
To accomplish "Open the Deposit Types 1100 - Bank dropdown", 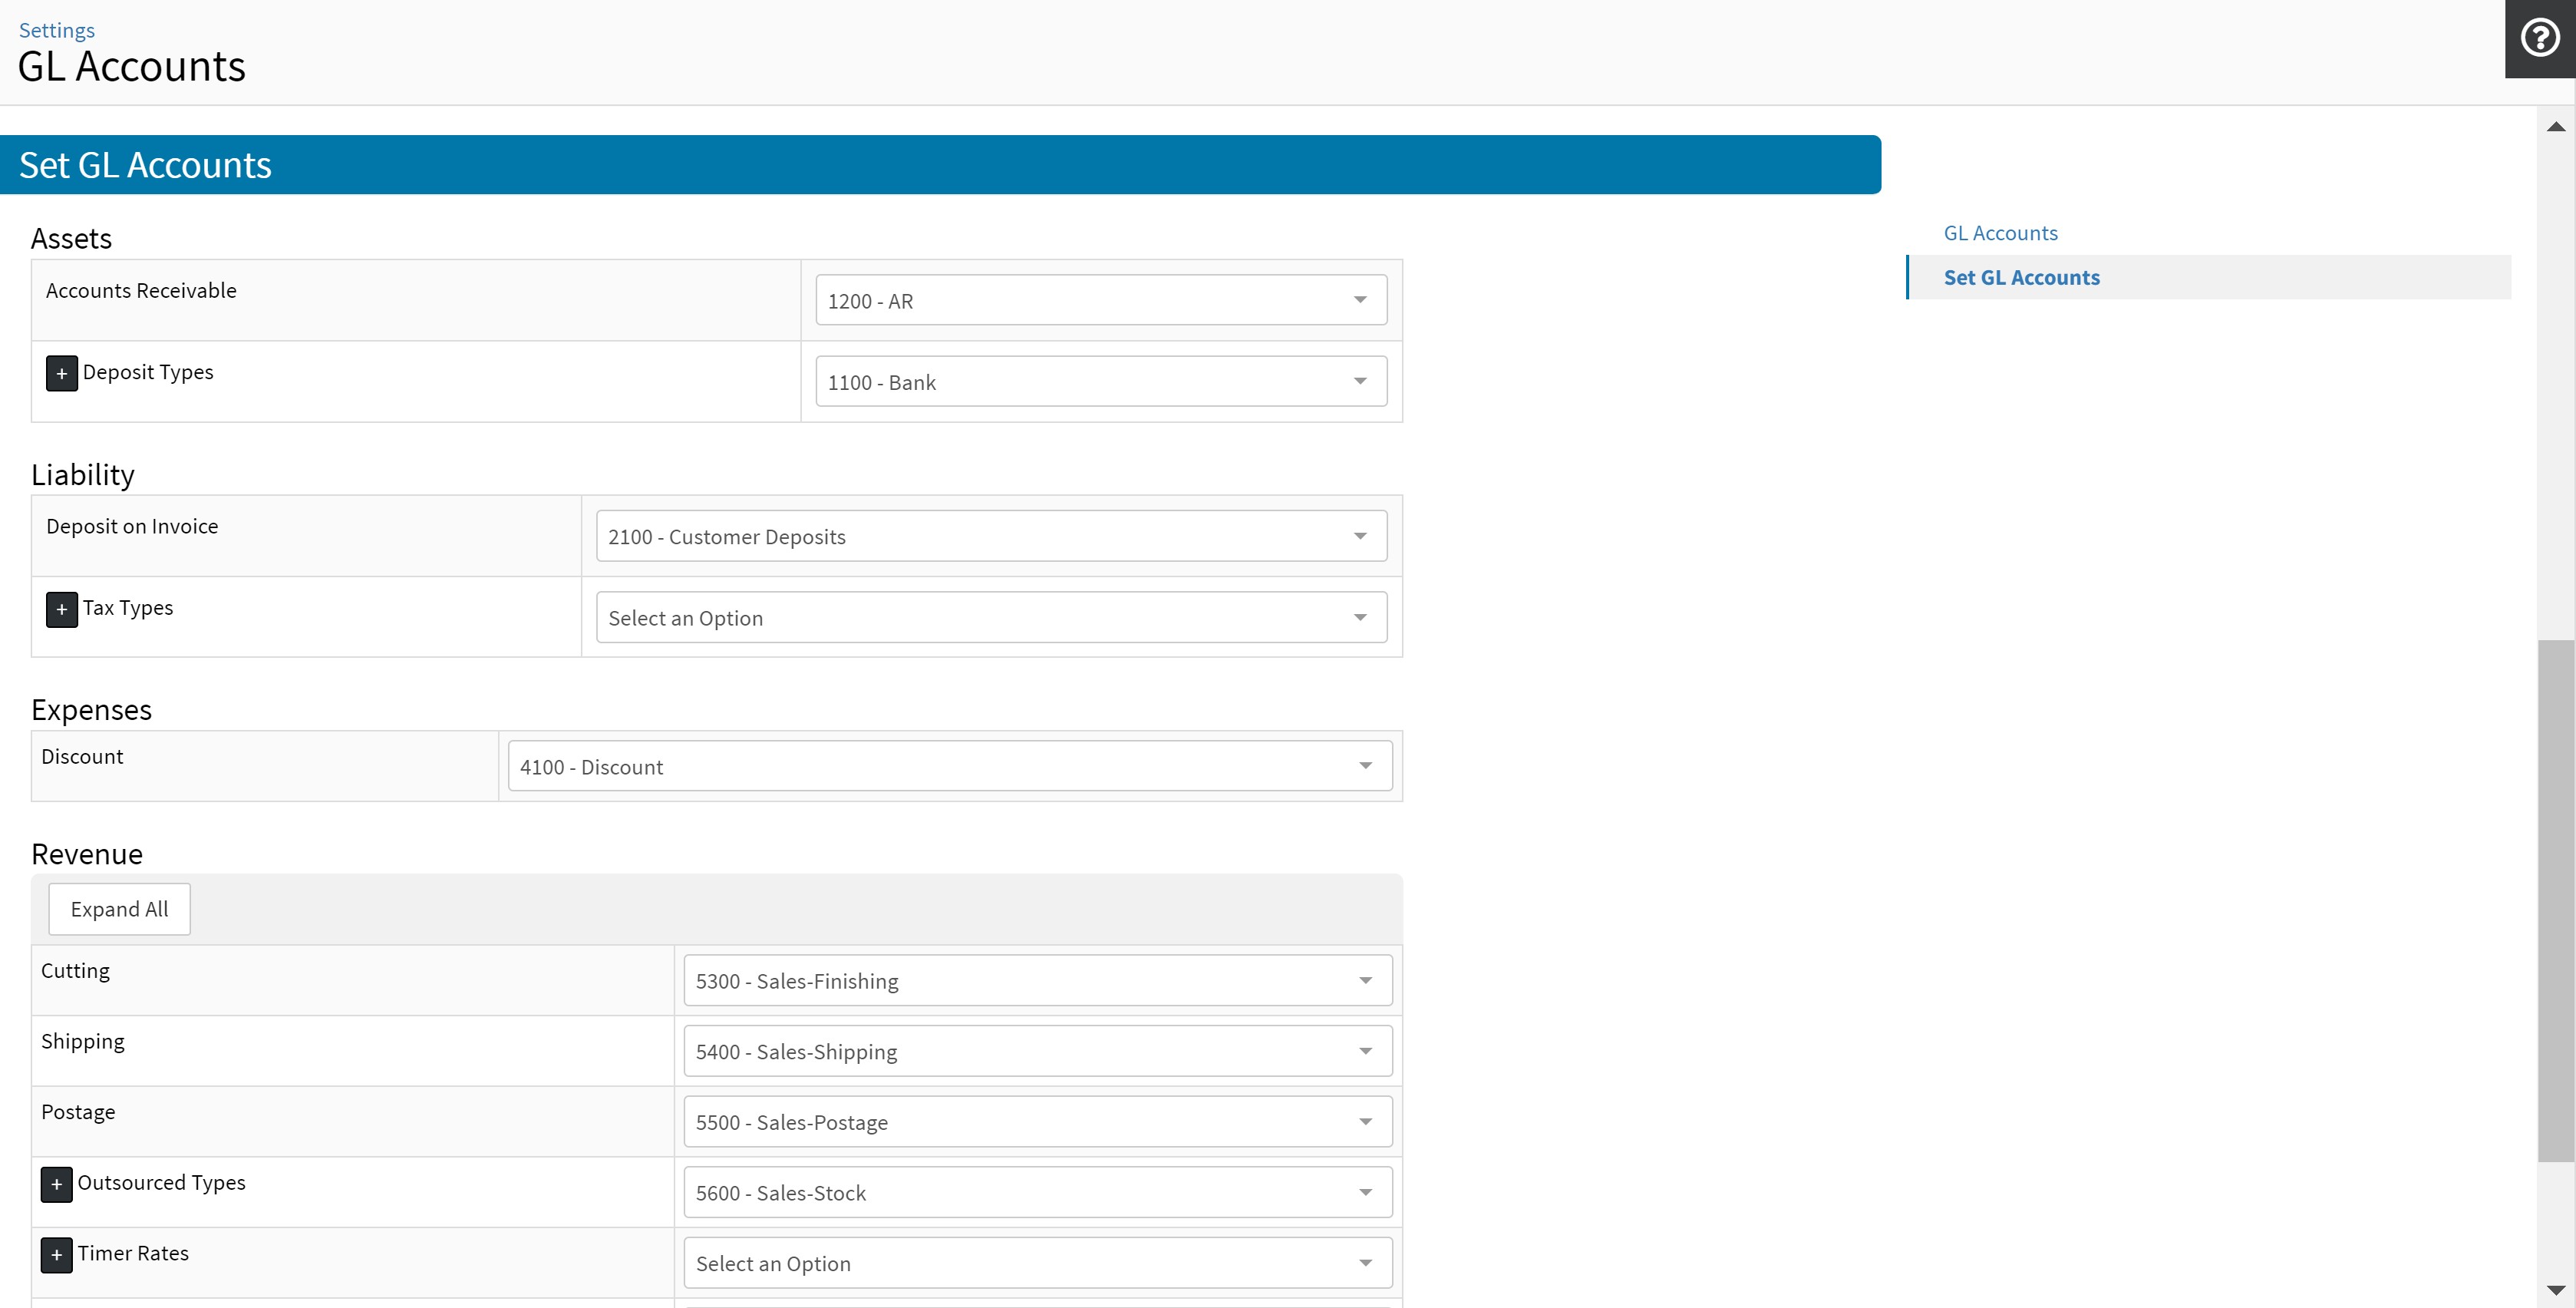I will (1100, 382).
